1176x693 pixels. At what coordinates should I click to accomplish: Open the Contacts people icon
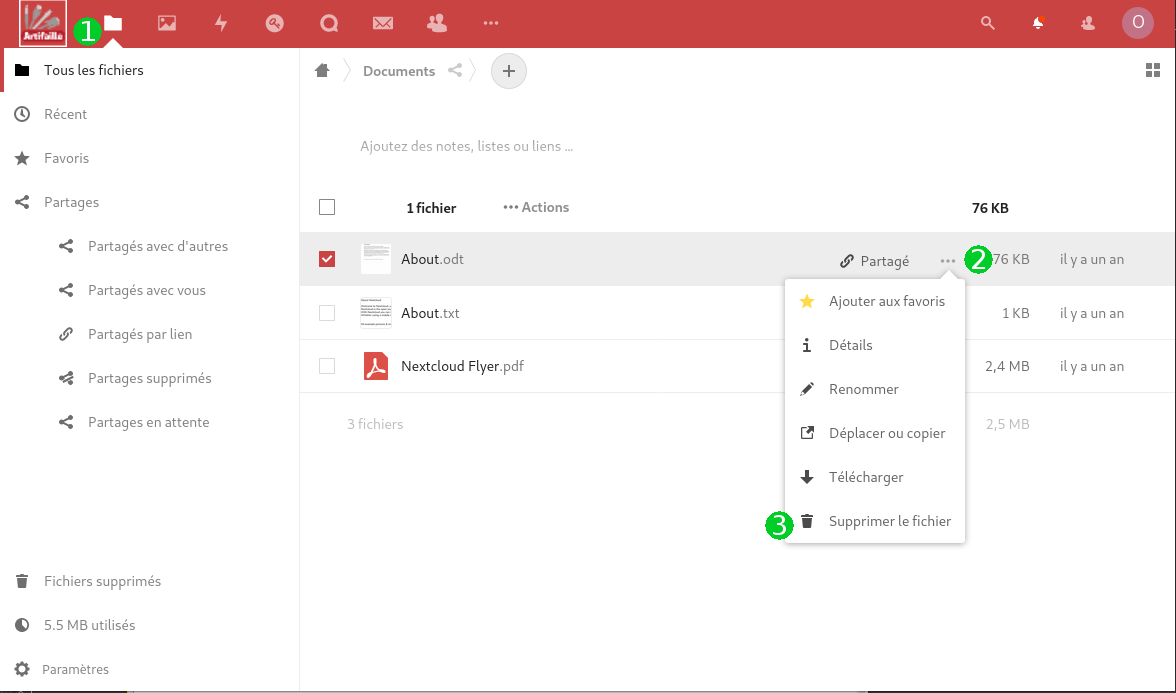pyautogui.click(x=436, y=23)
